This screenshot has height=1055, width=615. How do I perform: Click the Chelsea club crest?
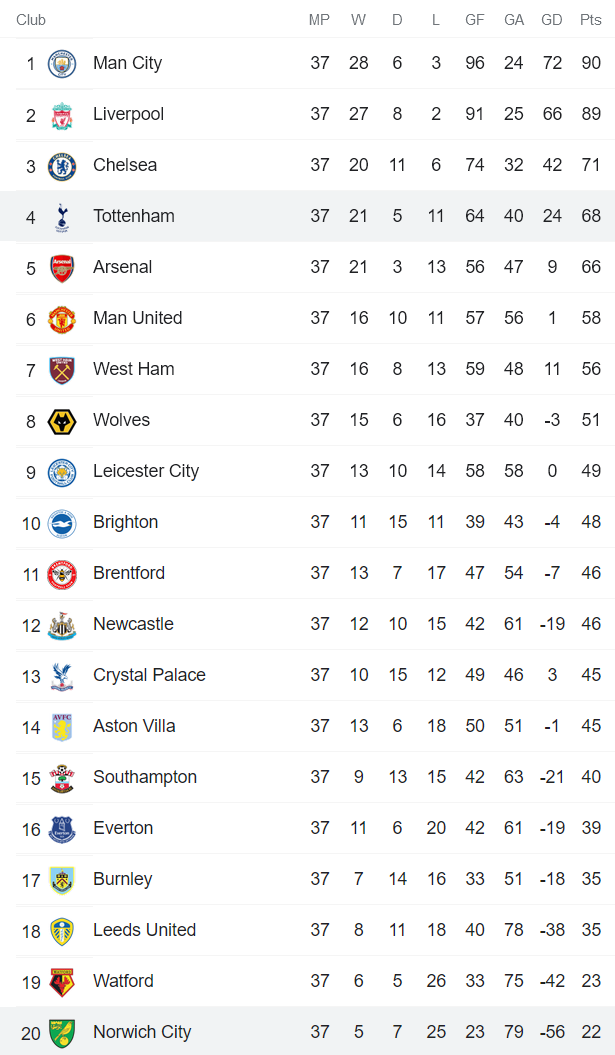tap(62, 166)
